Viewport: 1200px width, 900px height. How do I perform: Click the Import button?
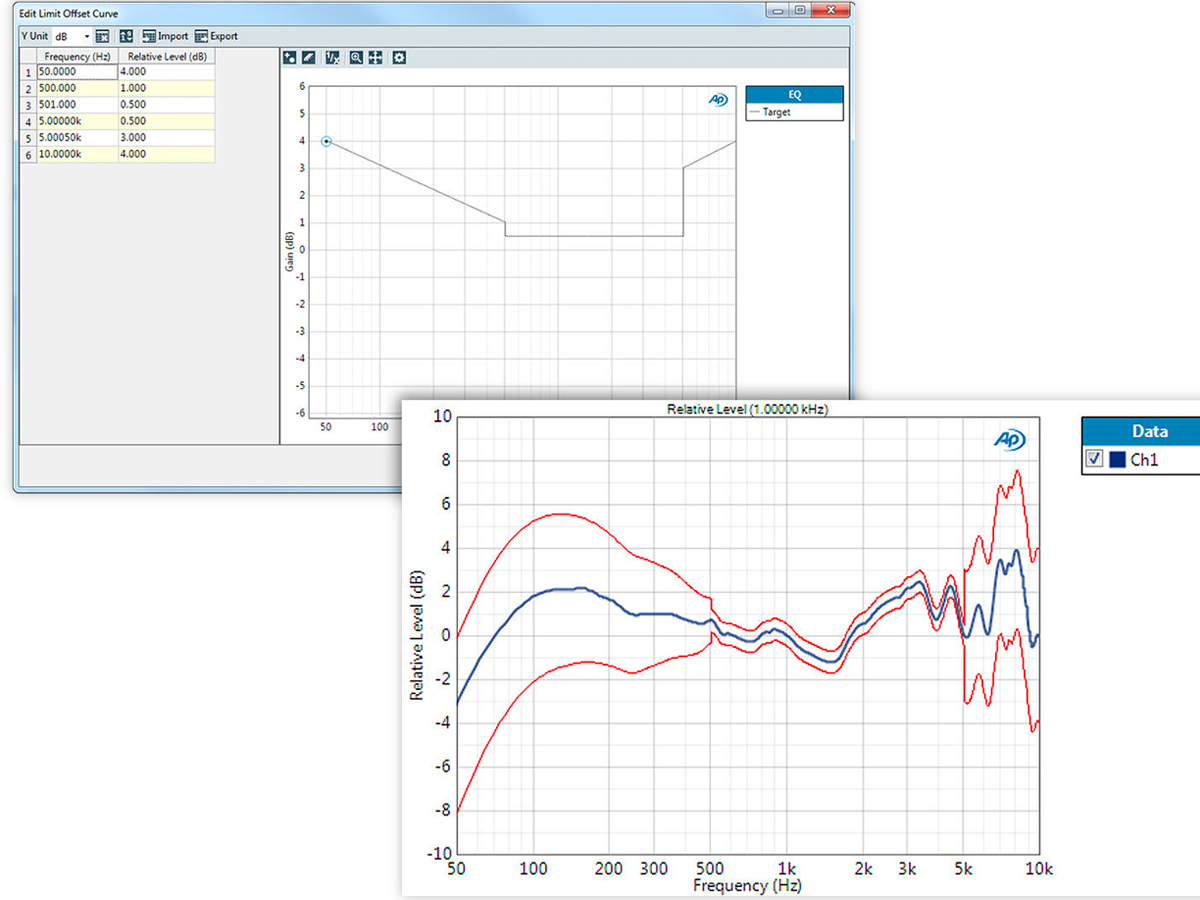click(165, 36)
